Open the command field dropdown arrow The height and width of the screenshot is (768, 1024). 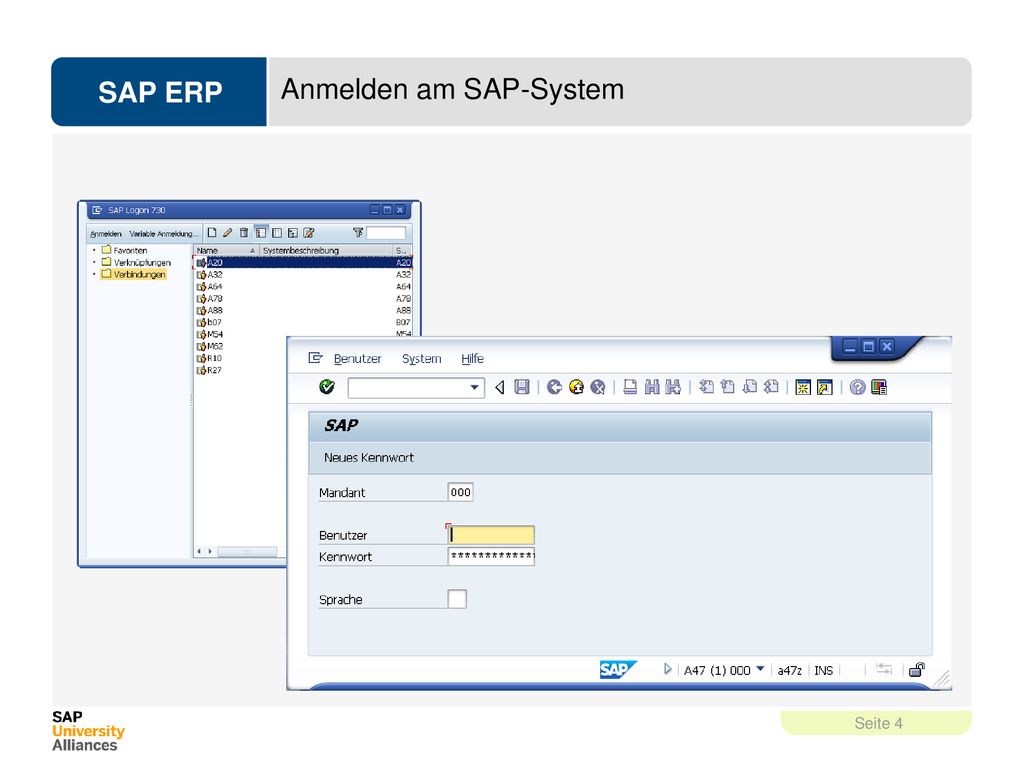[475, 388]
